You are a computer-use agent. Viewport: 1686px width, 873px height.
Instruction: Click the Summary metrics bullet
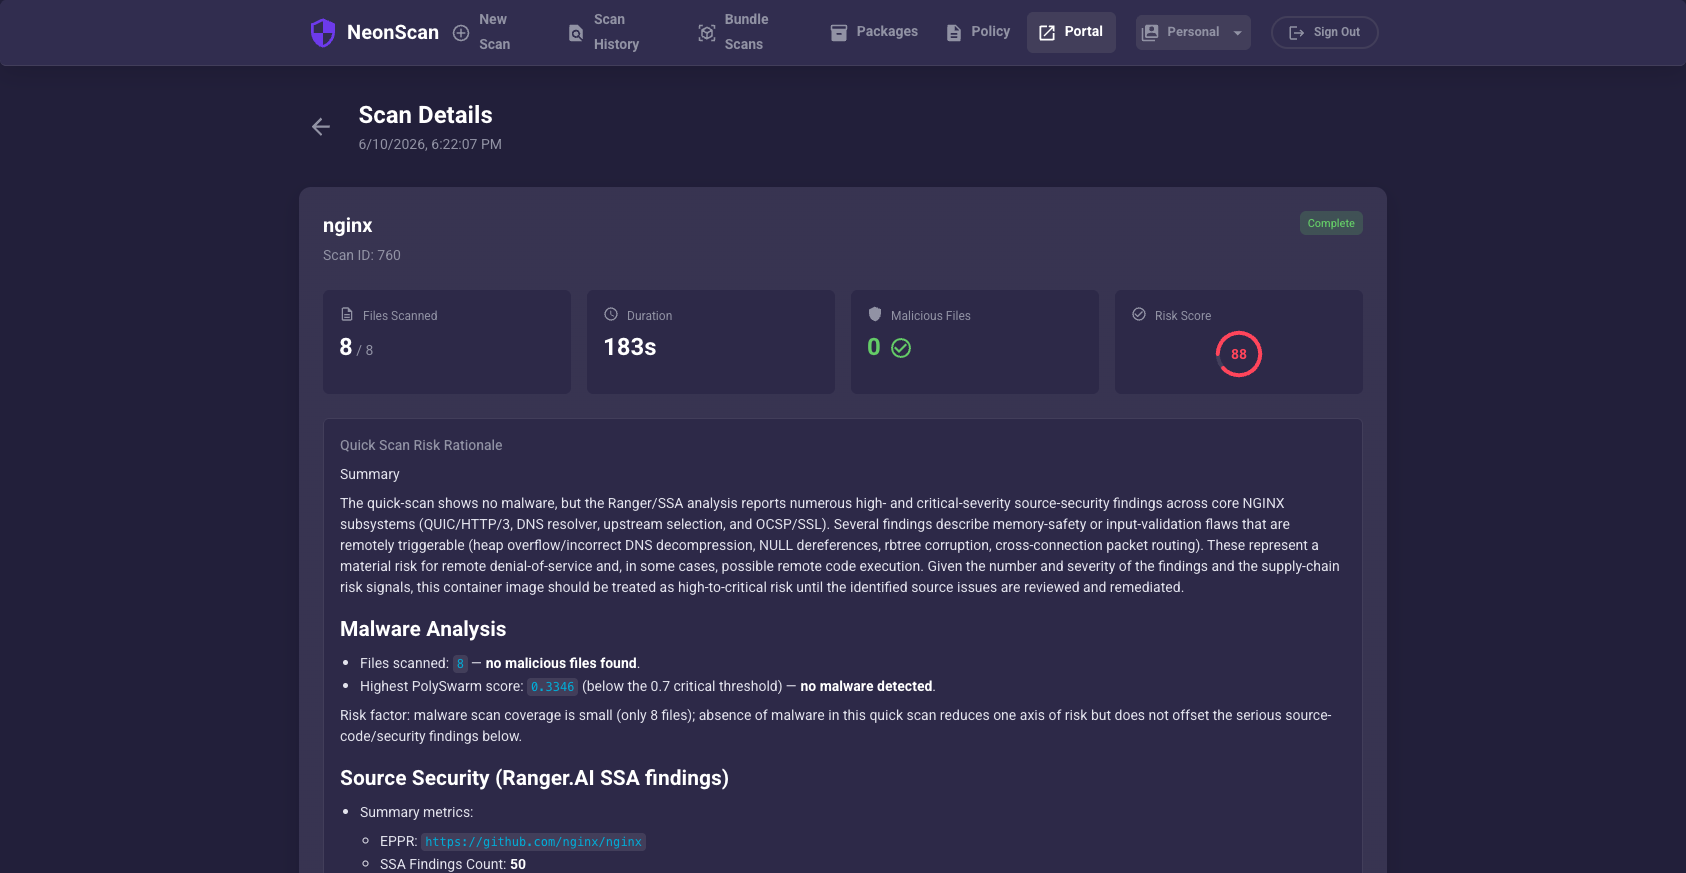tap(416, 812)
